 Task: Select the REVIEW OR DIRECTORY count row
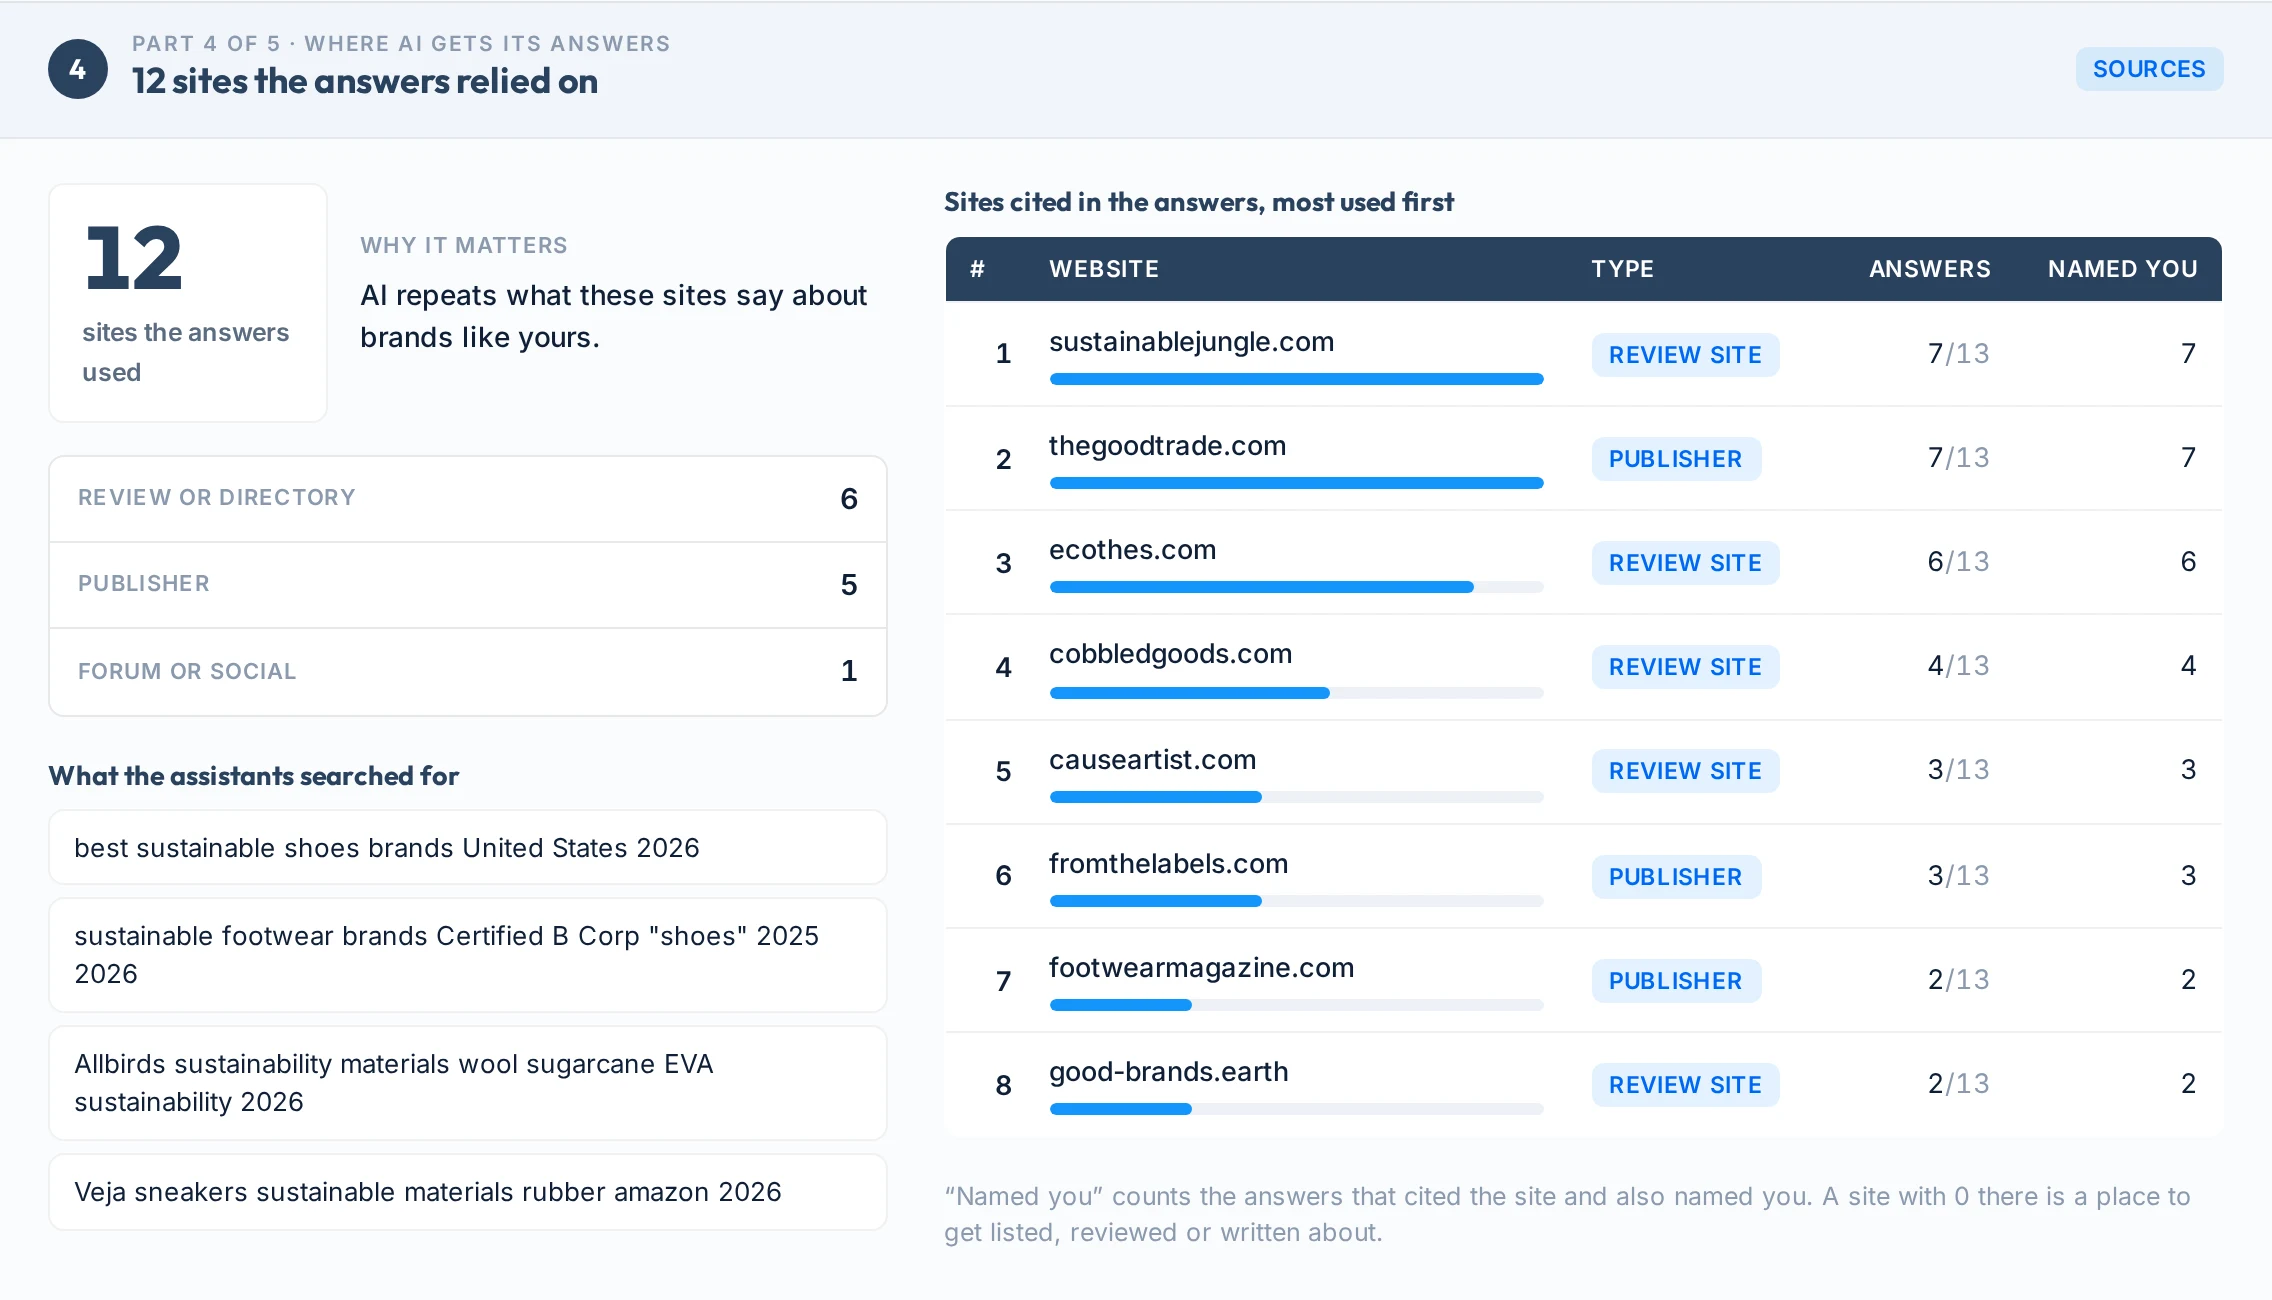tap(468, 499)
